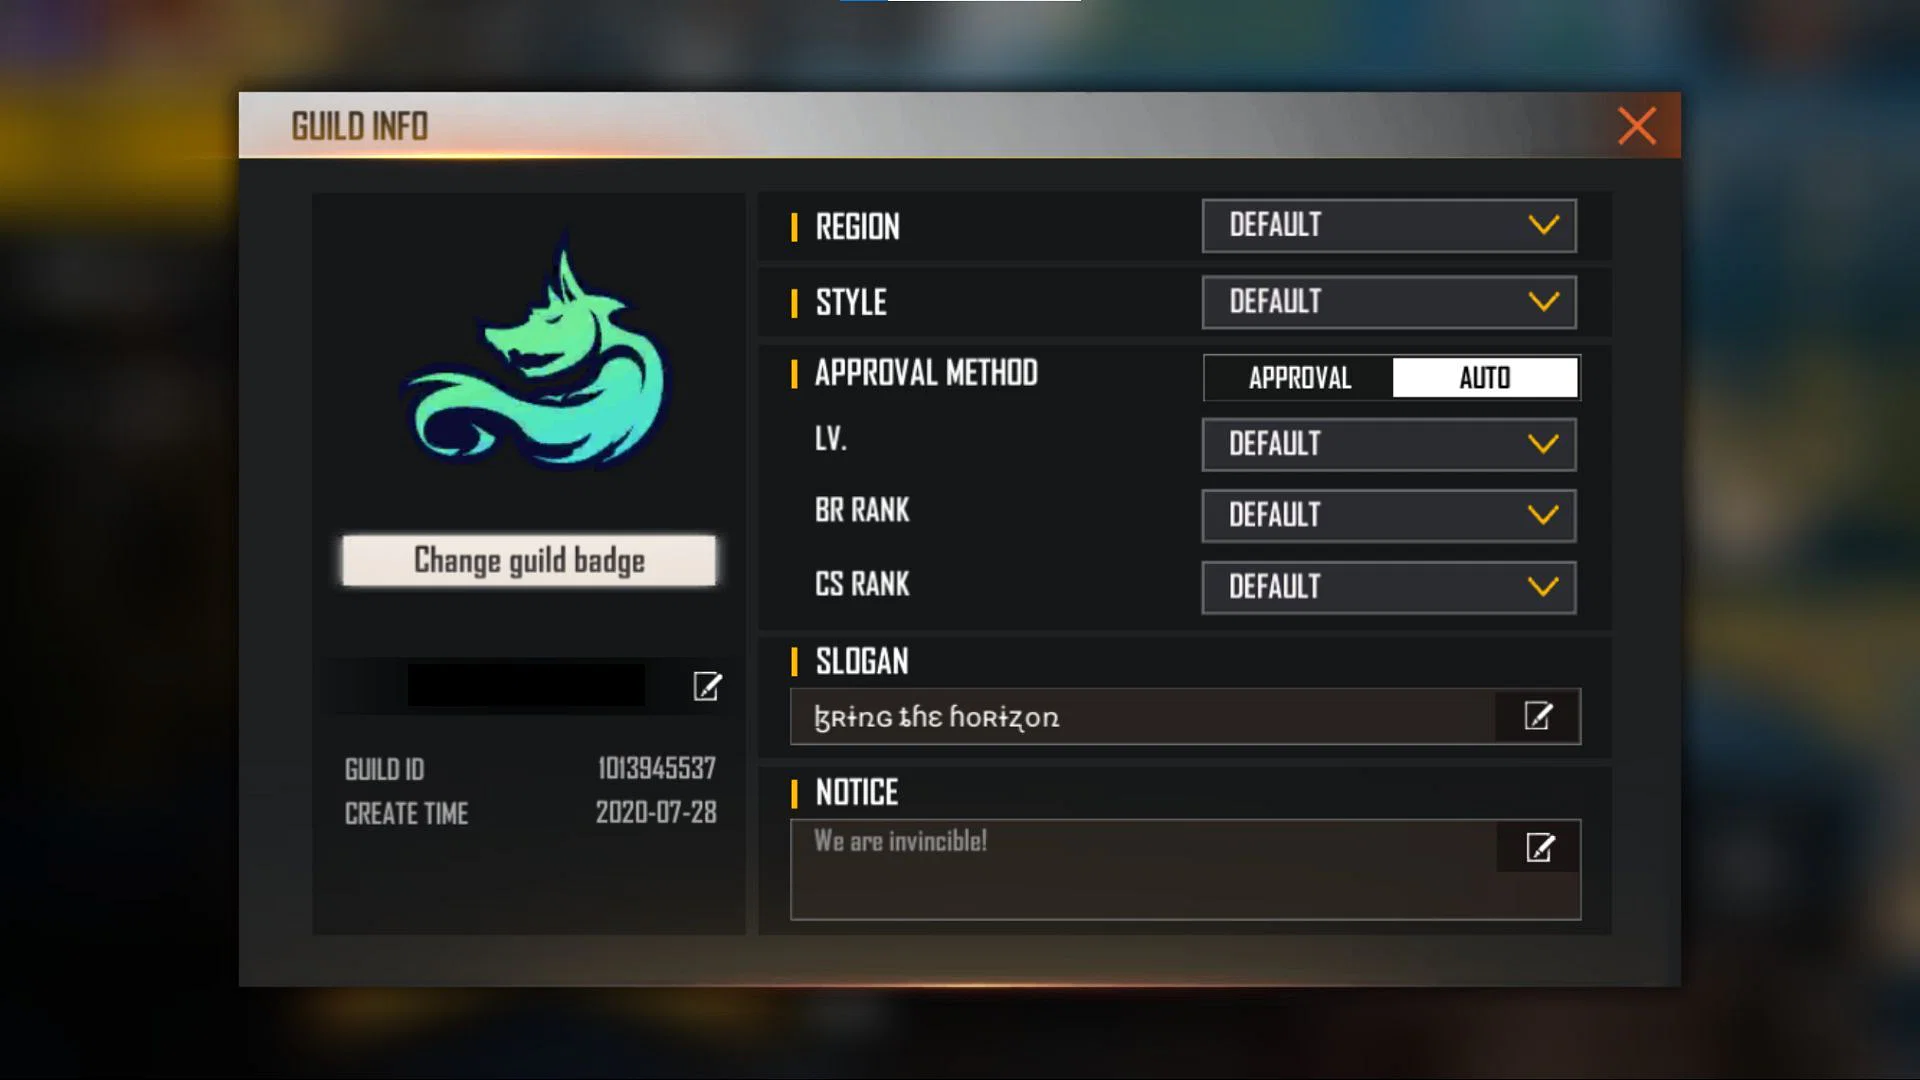Click the slogan edit icon
This screenshot has width=1920, height=1080.
[1538, 715]
